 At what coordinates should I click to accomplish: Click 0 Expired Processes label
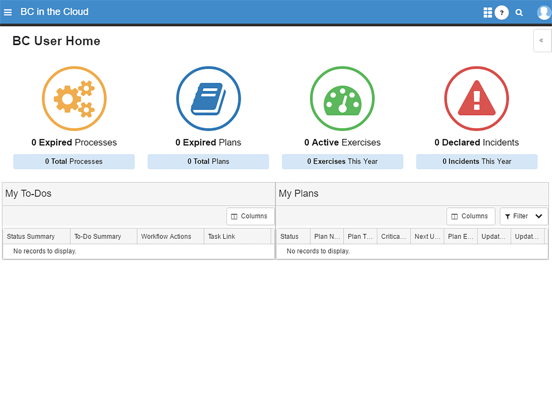(x=74, y=142)
